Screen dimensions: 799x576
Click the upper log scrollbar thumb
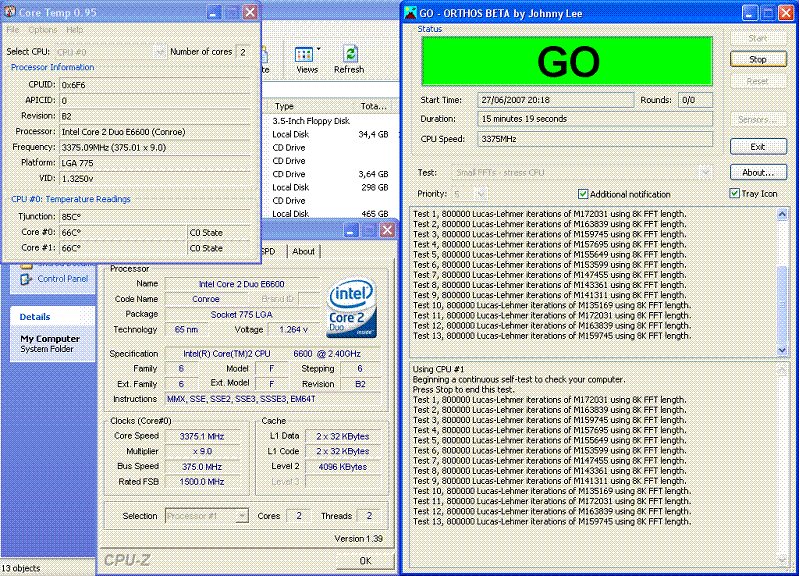coord(782,304)
